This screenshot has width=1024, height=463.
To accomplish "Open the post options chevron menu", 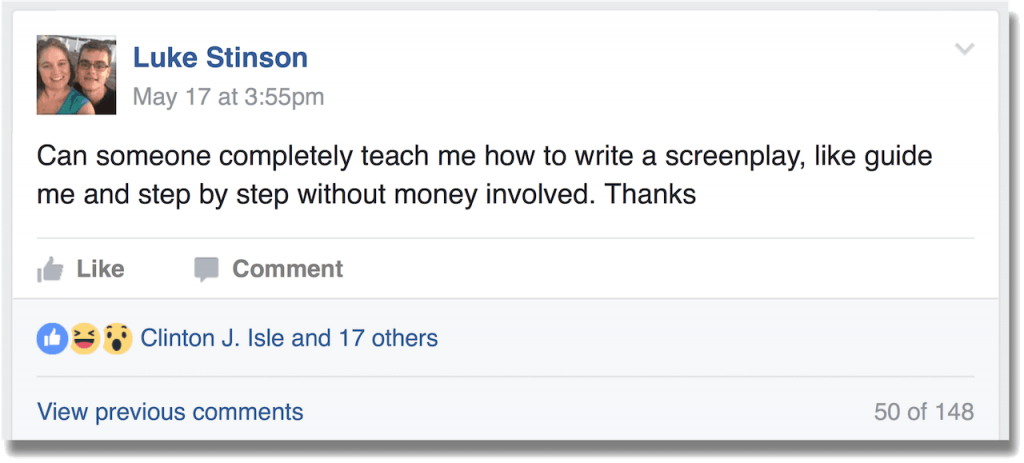I will [x=964, y=49].
